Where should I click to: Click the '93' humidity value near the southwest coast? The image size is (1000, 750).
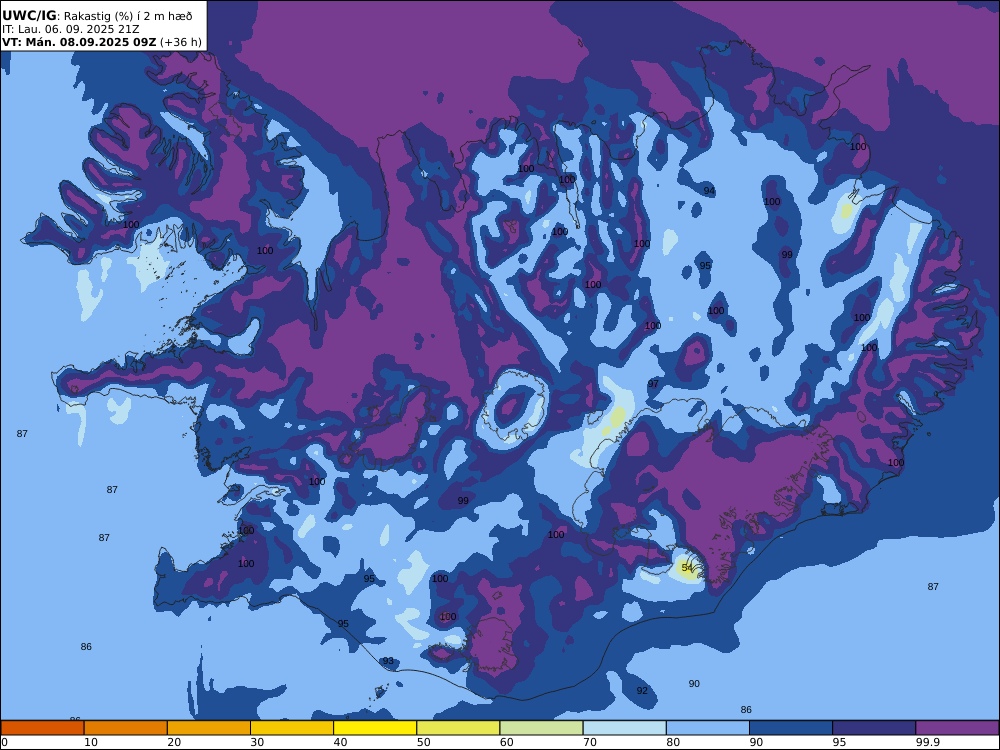[388, 661]
